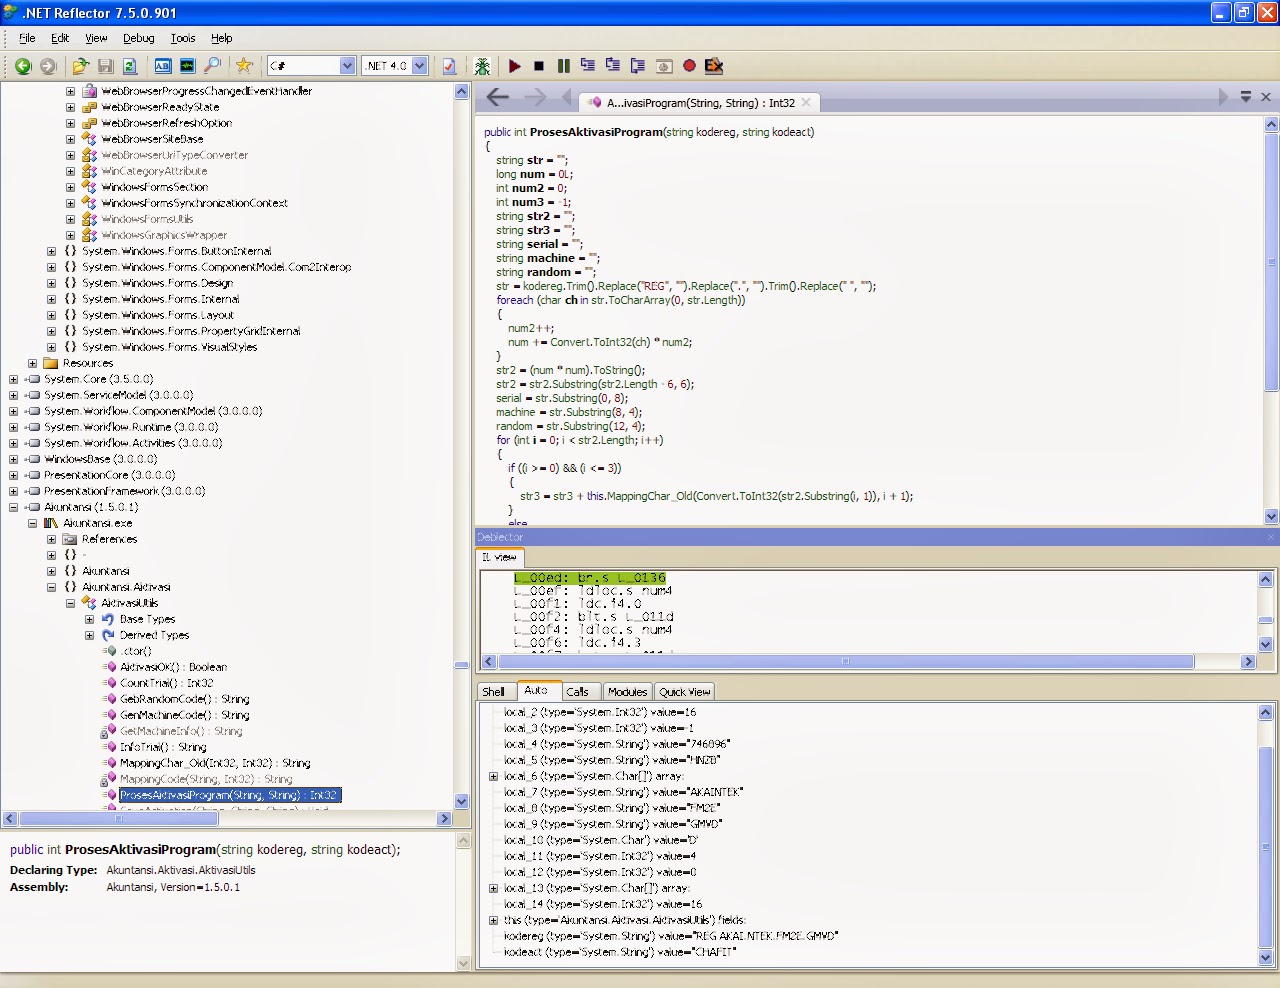
Task: Switch to the Modules tab
Action: [x=627, y=692]
